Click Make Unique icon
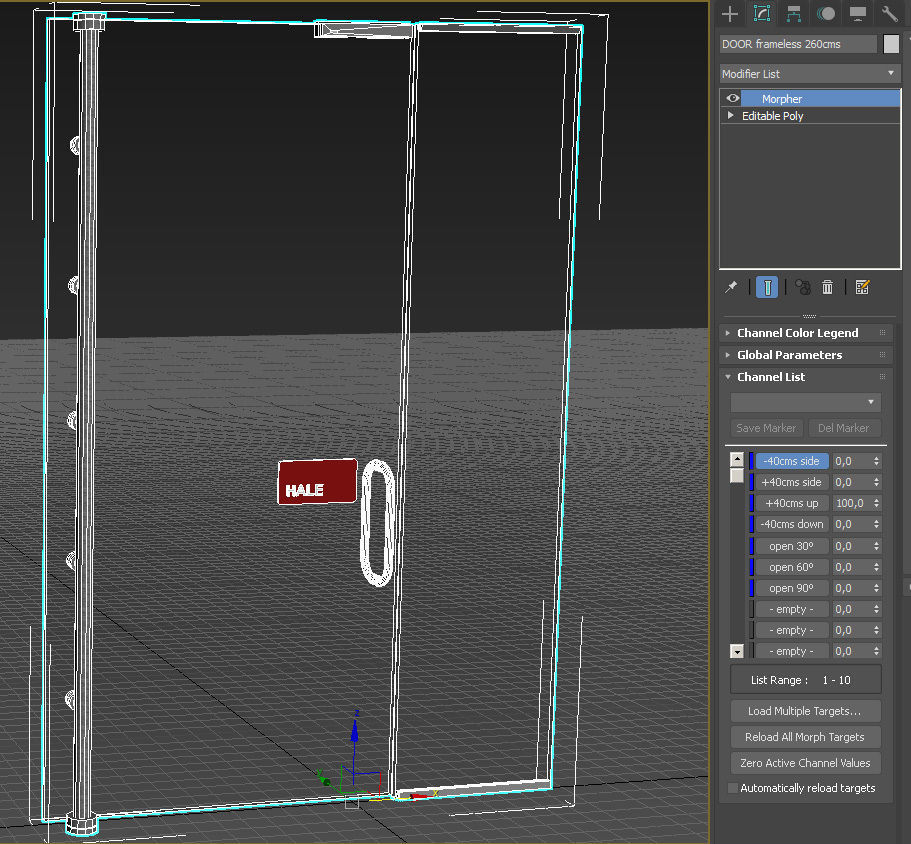 pos(803,287)
